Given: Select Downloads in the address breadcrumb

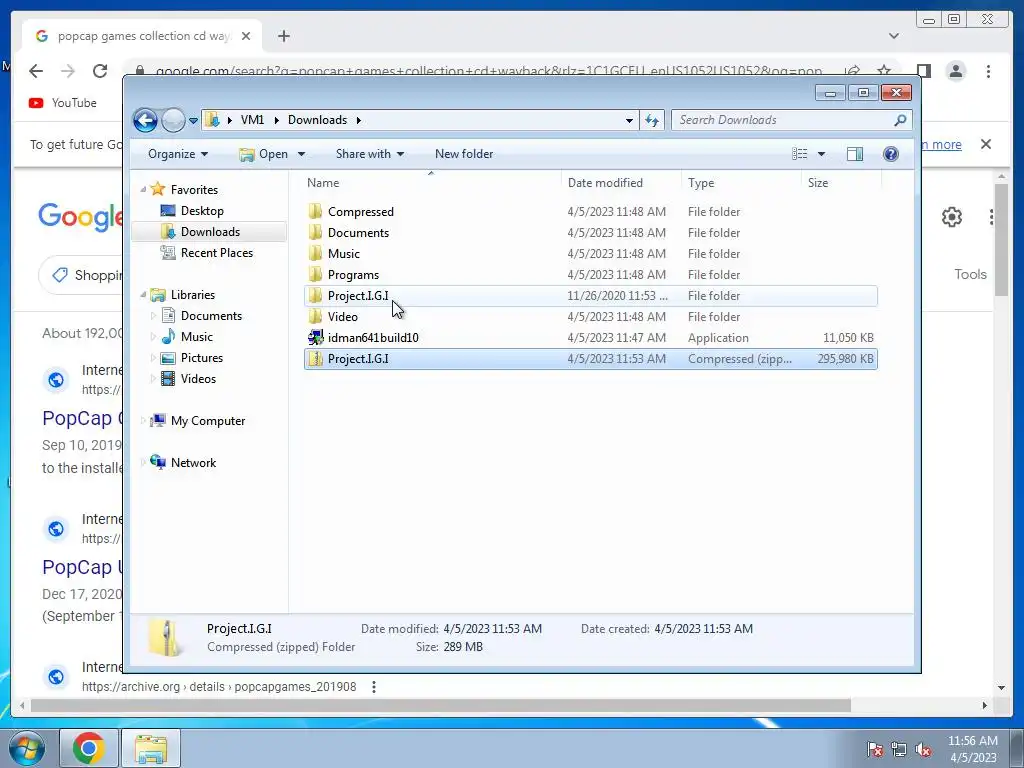Looking at the screenshot, I should 317,120.
